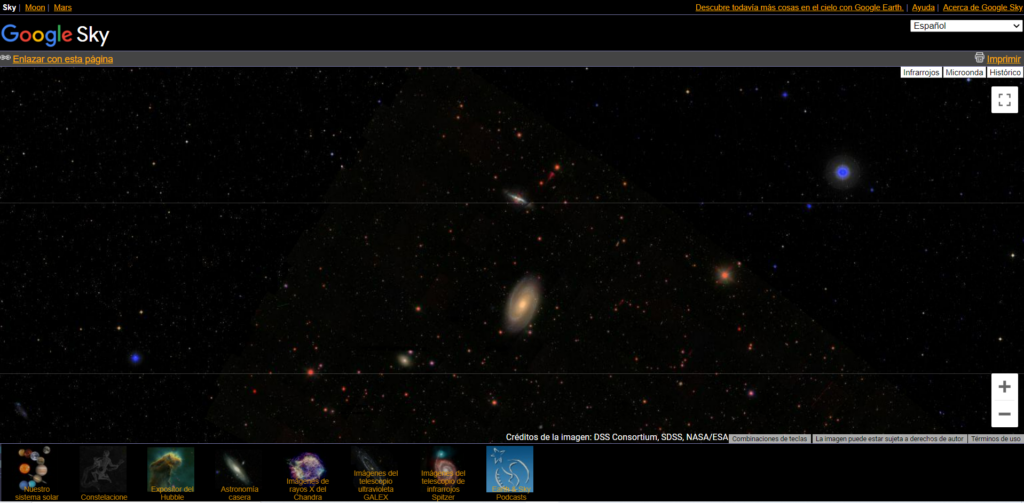The width and height of the screenshot is (1024, 503).
Task: Switch to the Mars tab
Action: (63, 7)
